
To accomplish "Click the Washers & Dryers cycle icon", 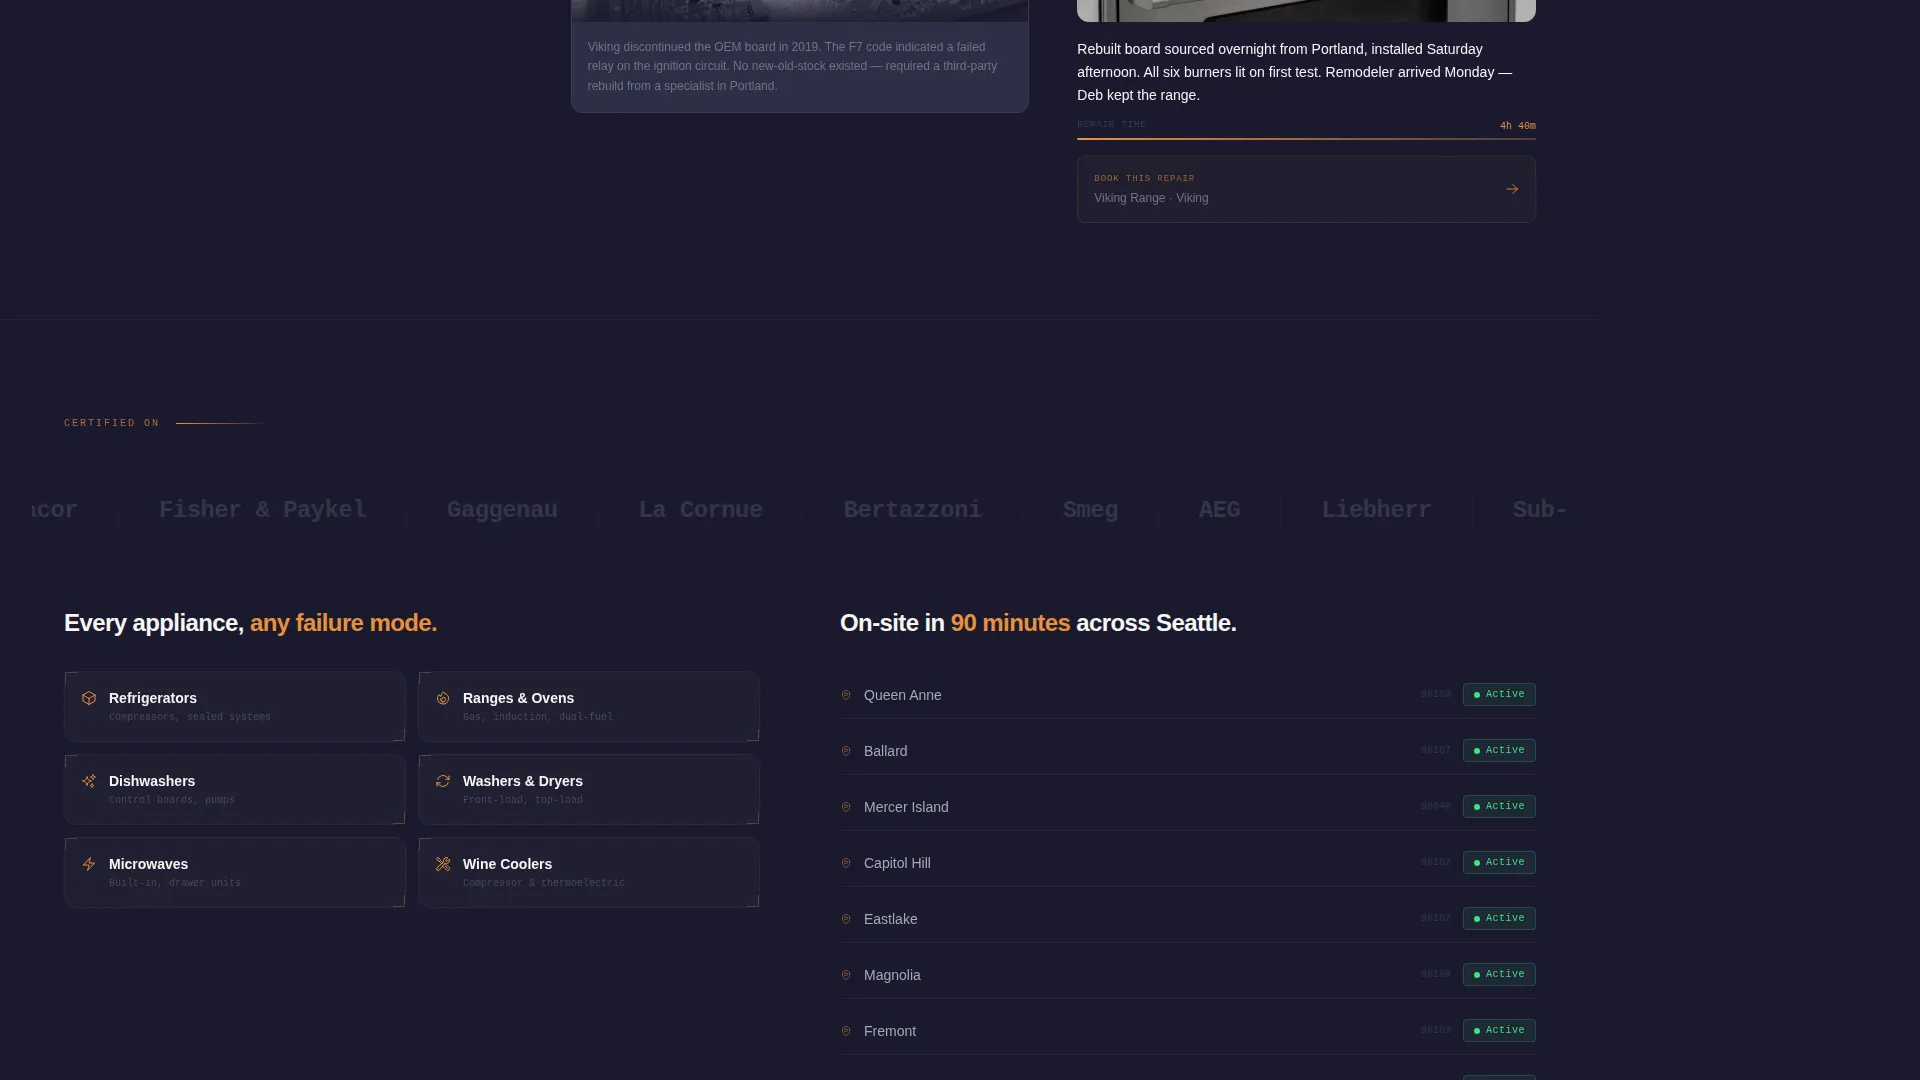I will tap(443, 781).
